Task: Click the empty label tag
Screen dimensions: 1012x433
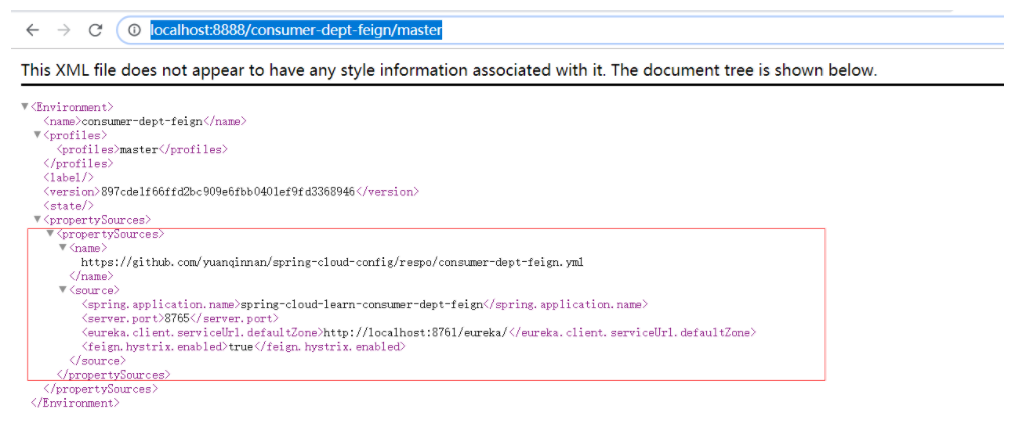Action: 69,177
